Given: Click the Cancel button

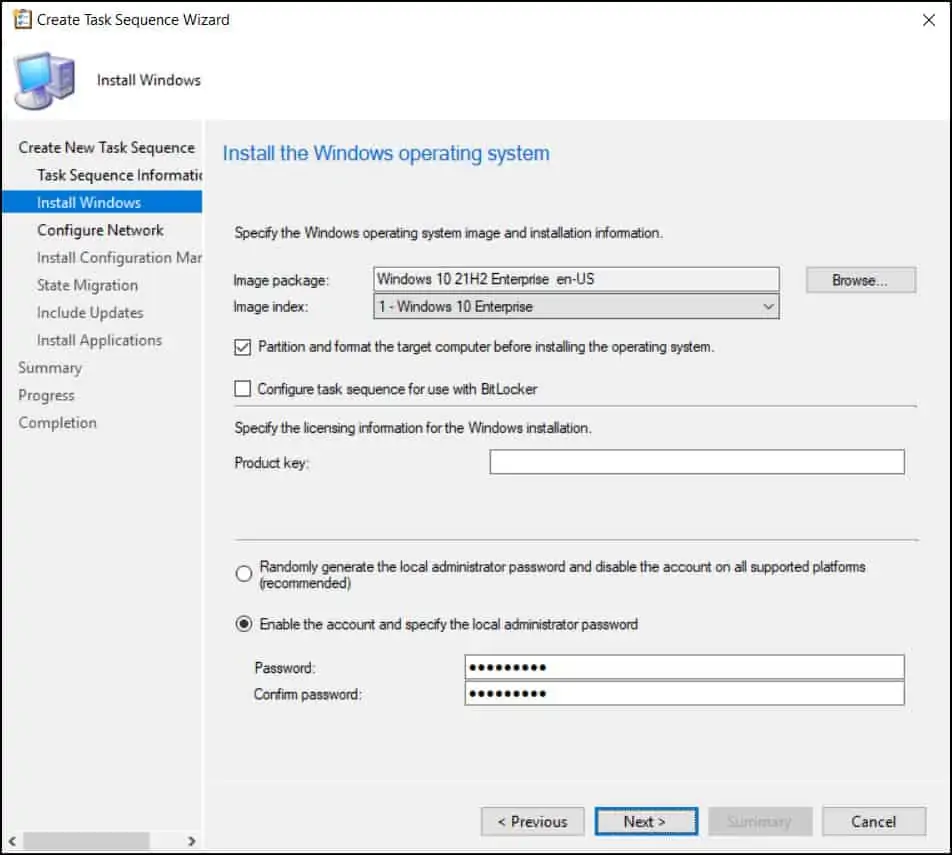Looking at the screenshot, I should (x=874, y=822).
